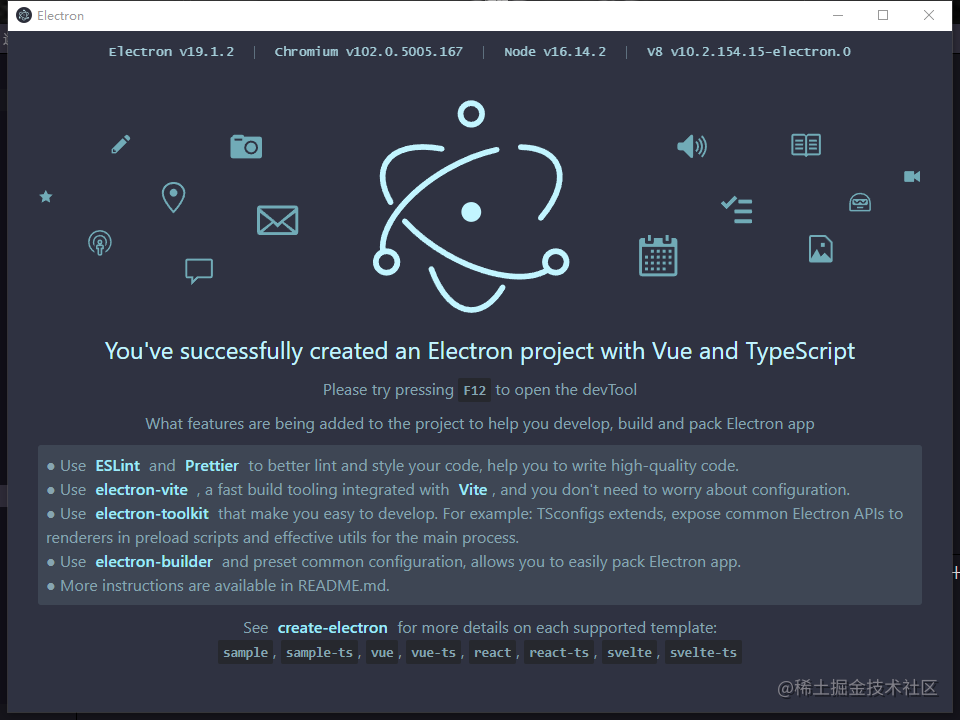This screenshot has height=720, width=960.
Task: Open the Prettier link
Action: pos(212,466)
